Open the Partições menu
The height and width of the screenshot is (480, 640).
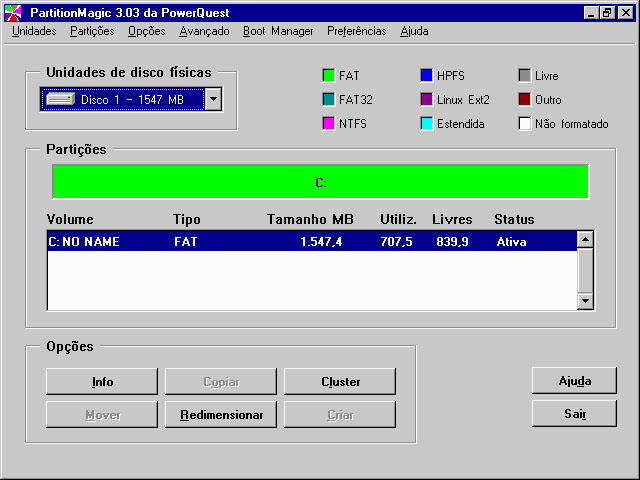pos(92,31)
